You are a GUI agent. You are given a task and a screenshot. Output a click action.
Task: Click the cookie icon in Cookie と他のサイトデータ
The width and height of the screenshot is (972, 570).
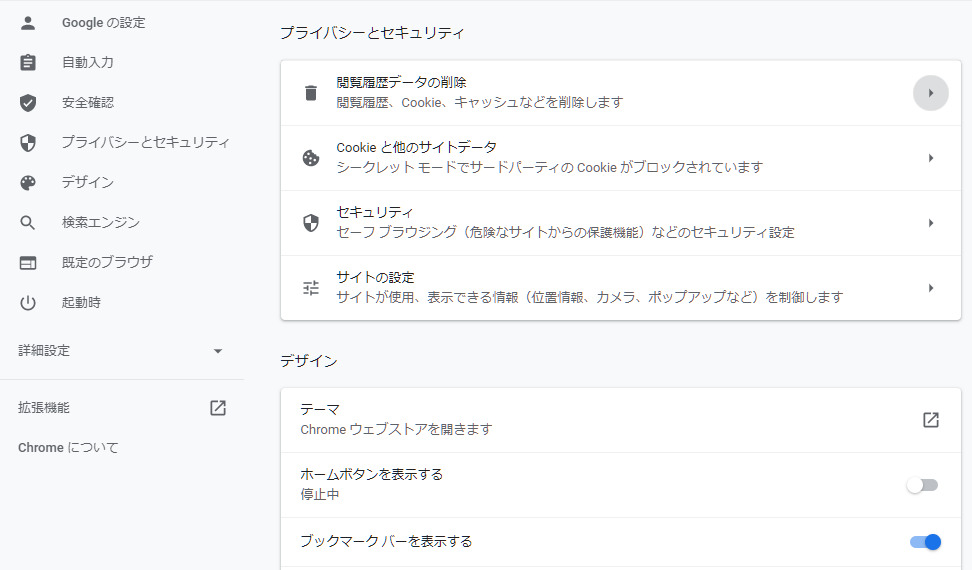coord(311,158)
